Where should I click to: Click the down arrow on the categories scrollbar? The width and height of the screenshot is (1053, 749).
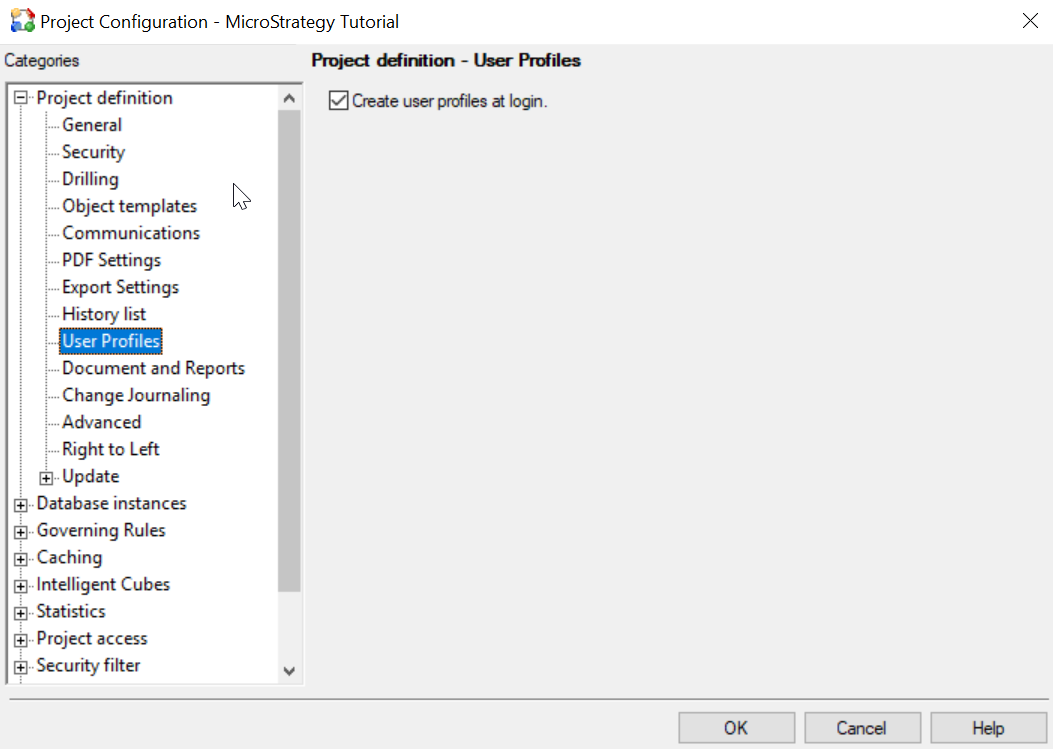(289, 671)
